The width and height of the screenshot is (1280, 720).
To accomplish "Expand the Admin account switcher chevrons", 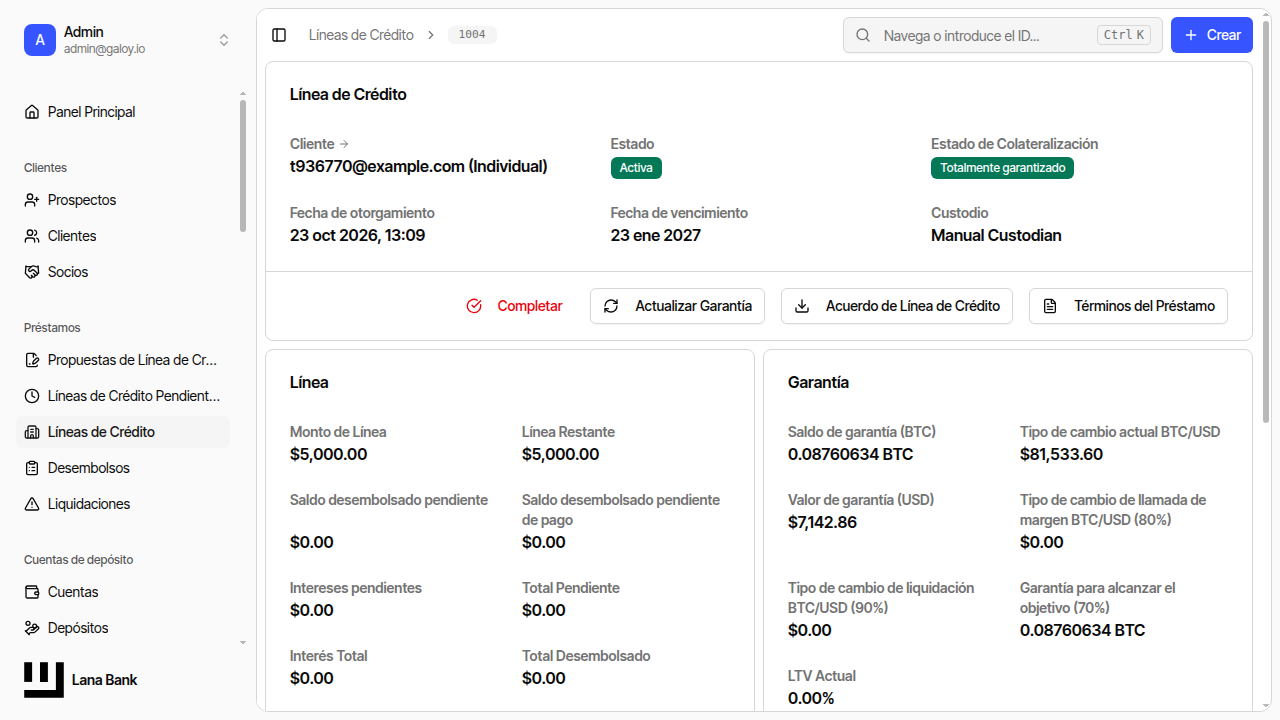I will (224, 40).
